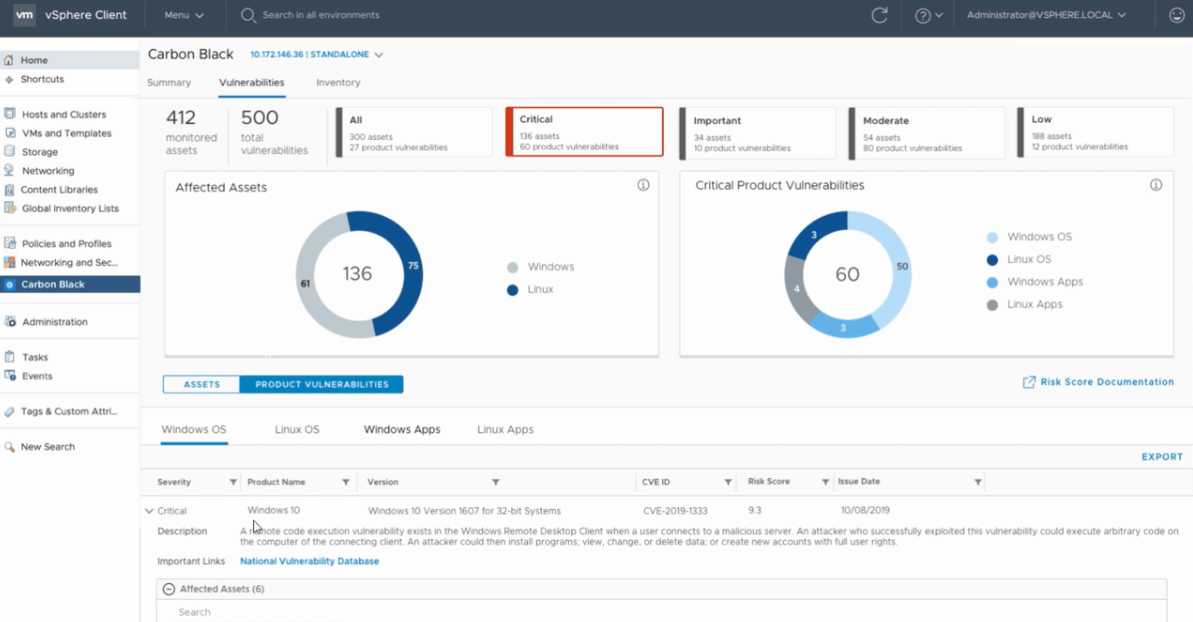The image size is (1193, 622).
Task: Click the Policies and Profiles icon
Action: (x=10, y=243)
